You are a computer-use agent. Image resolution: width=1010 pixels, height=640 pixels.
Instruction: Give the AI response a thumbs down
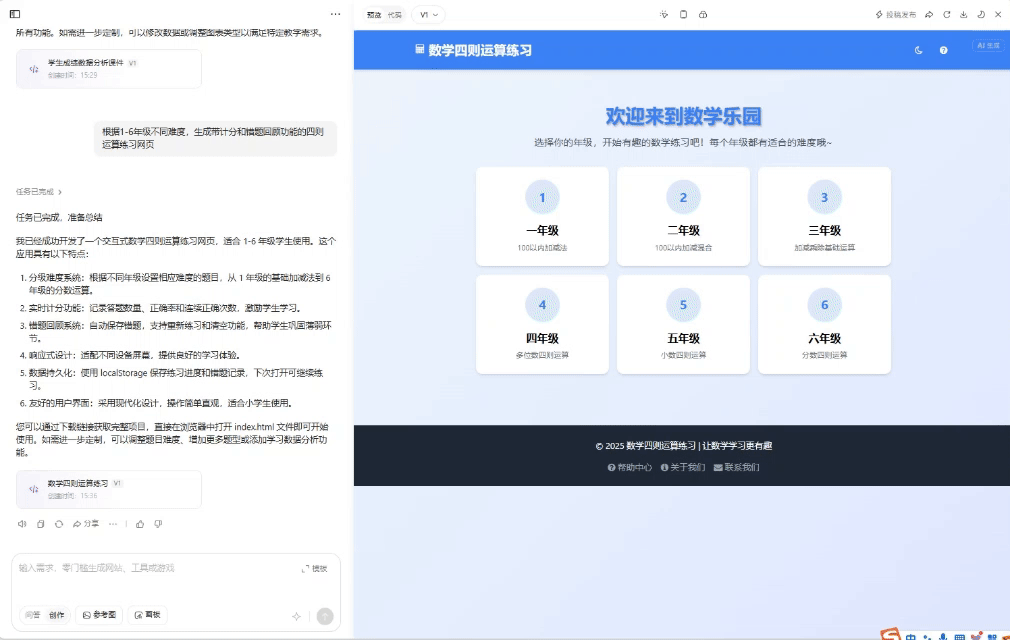click(159, 523)
